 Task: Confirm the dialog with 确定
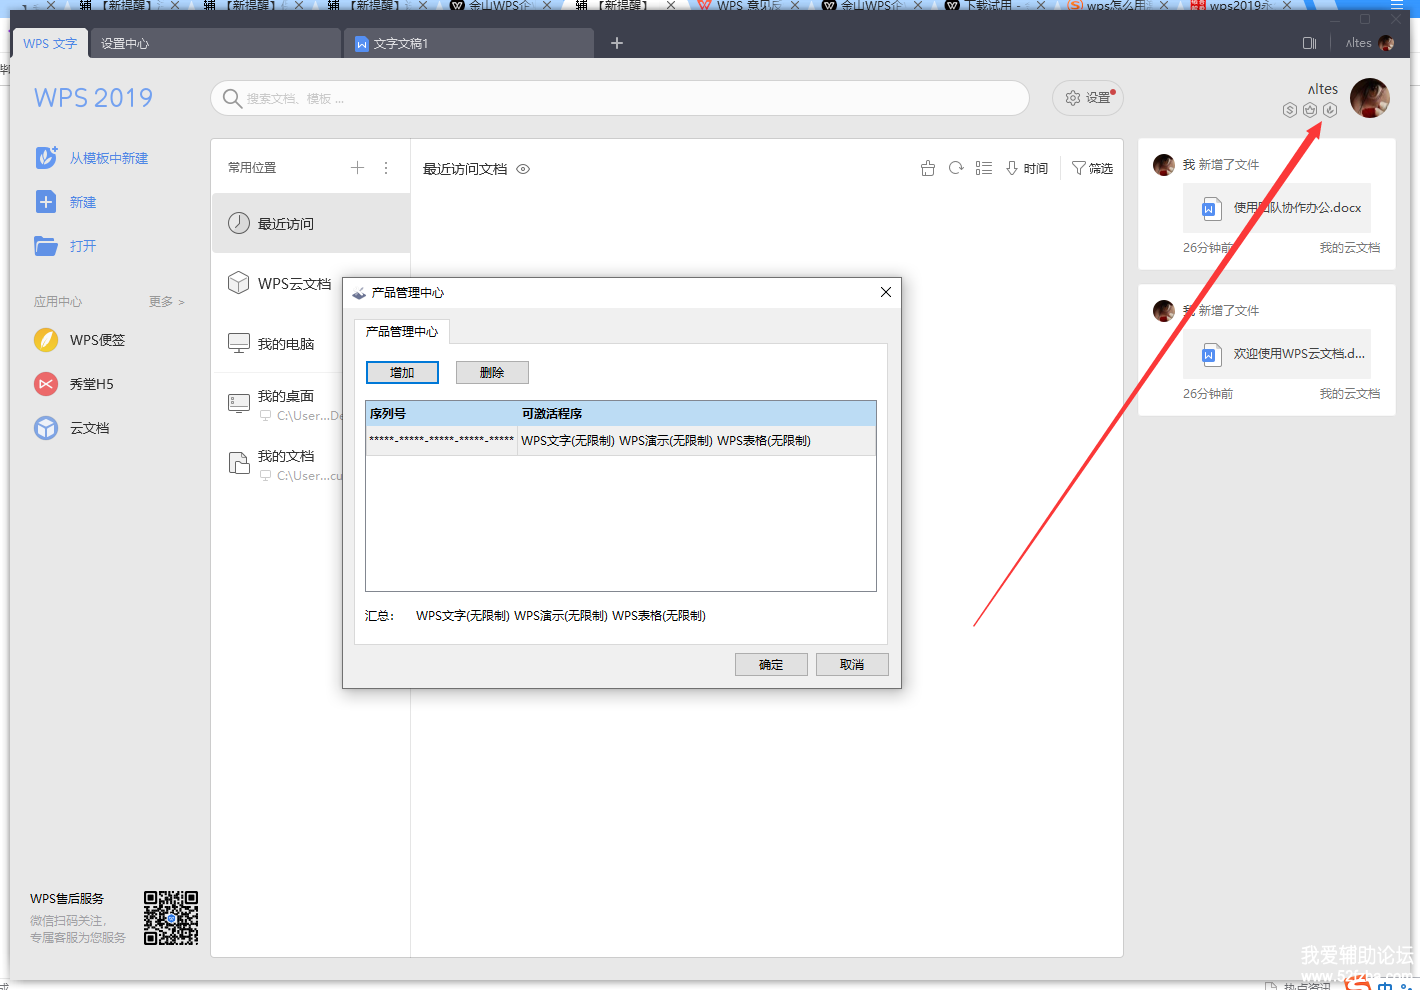771,664
